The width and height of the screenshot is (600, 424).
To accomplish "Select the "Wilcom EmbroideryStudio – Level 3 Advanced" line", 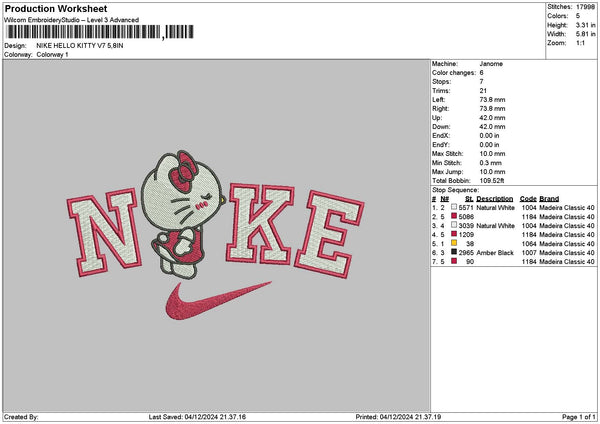I will pos(72,20).
